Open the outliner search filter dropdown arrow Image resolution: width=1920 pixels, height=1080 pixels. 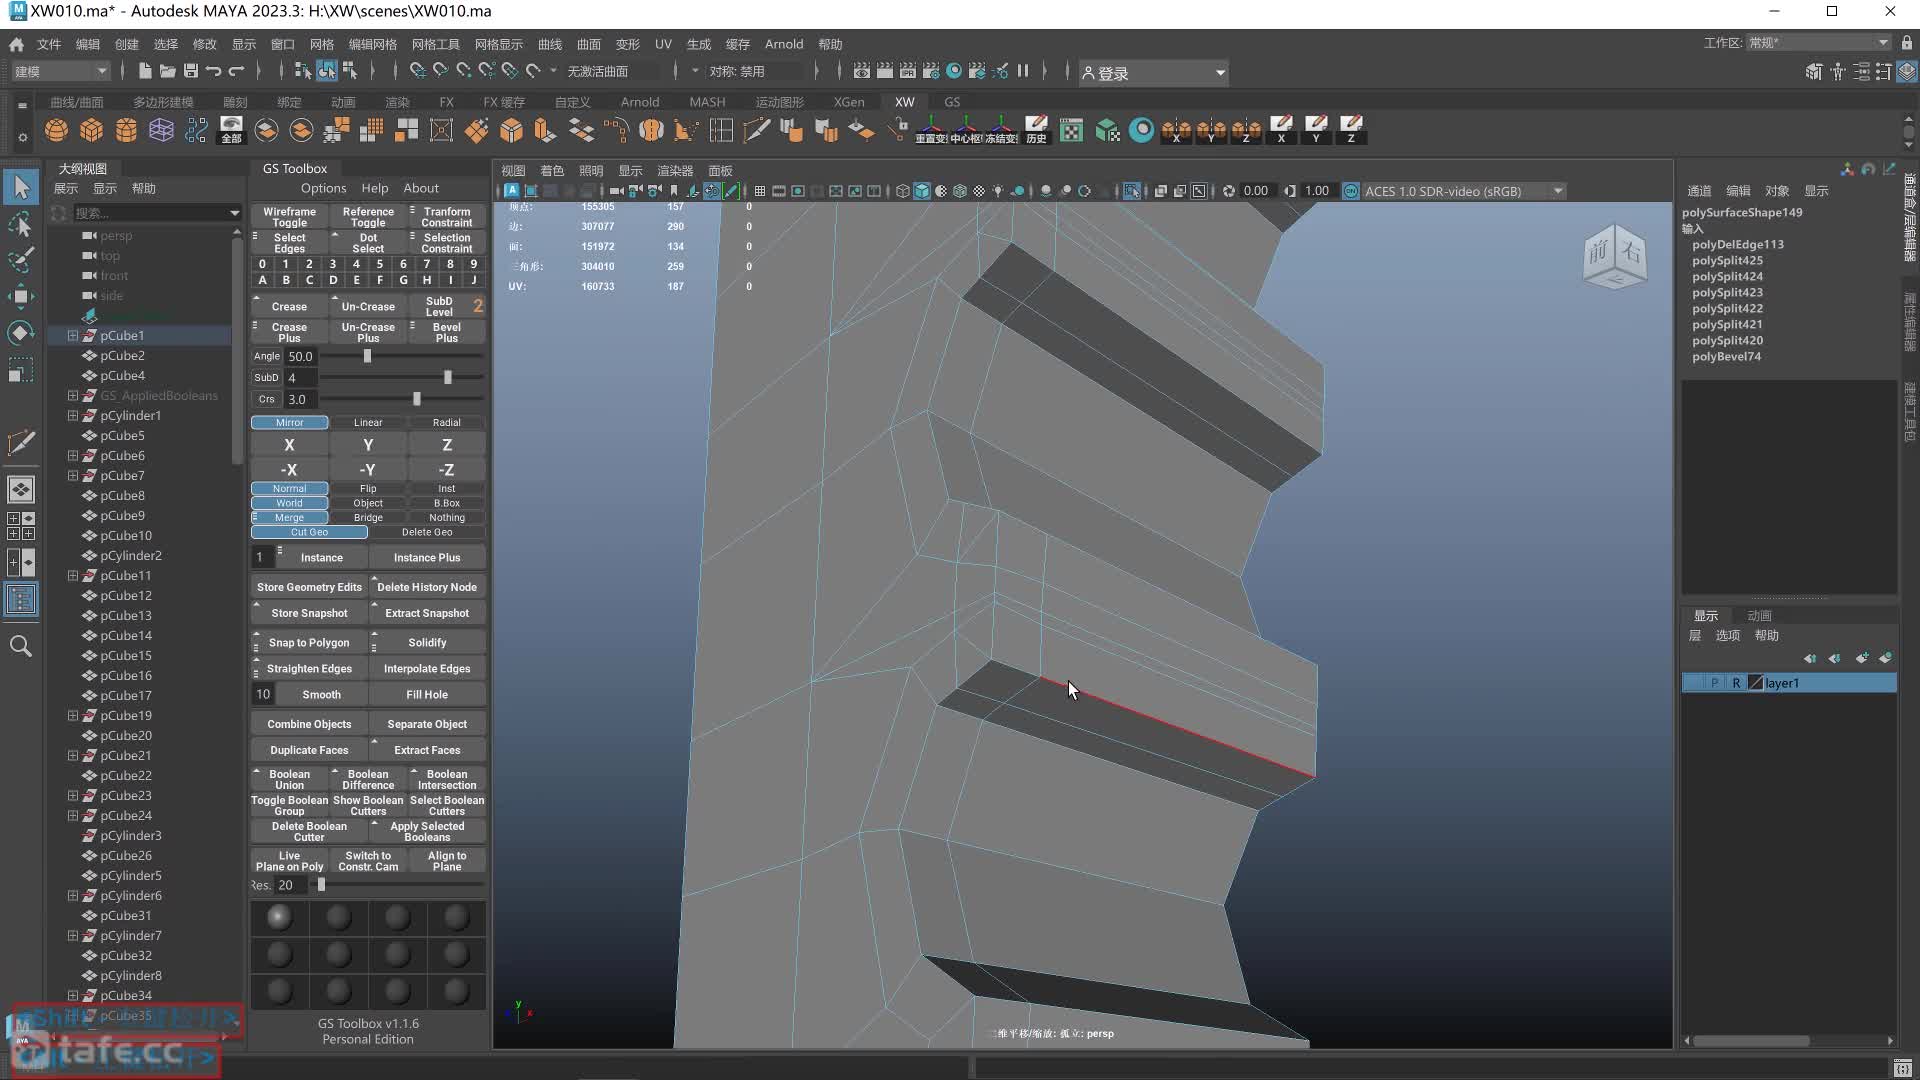pyautogui.click(x=235, y=213)
